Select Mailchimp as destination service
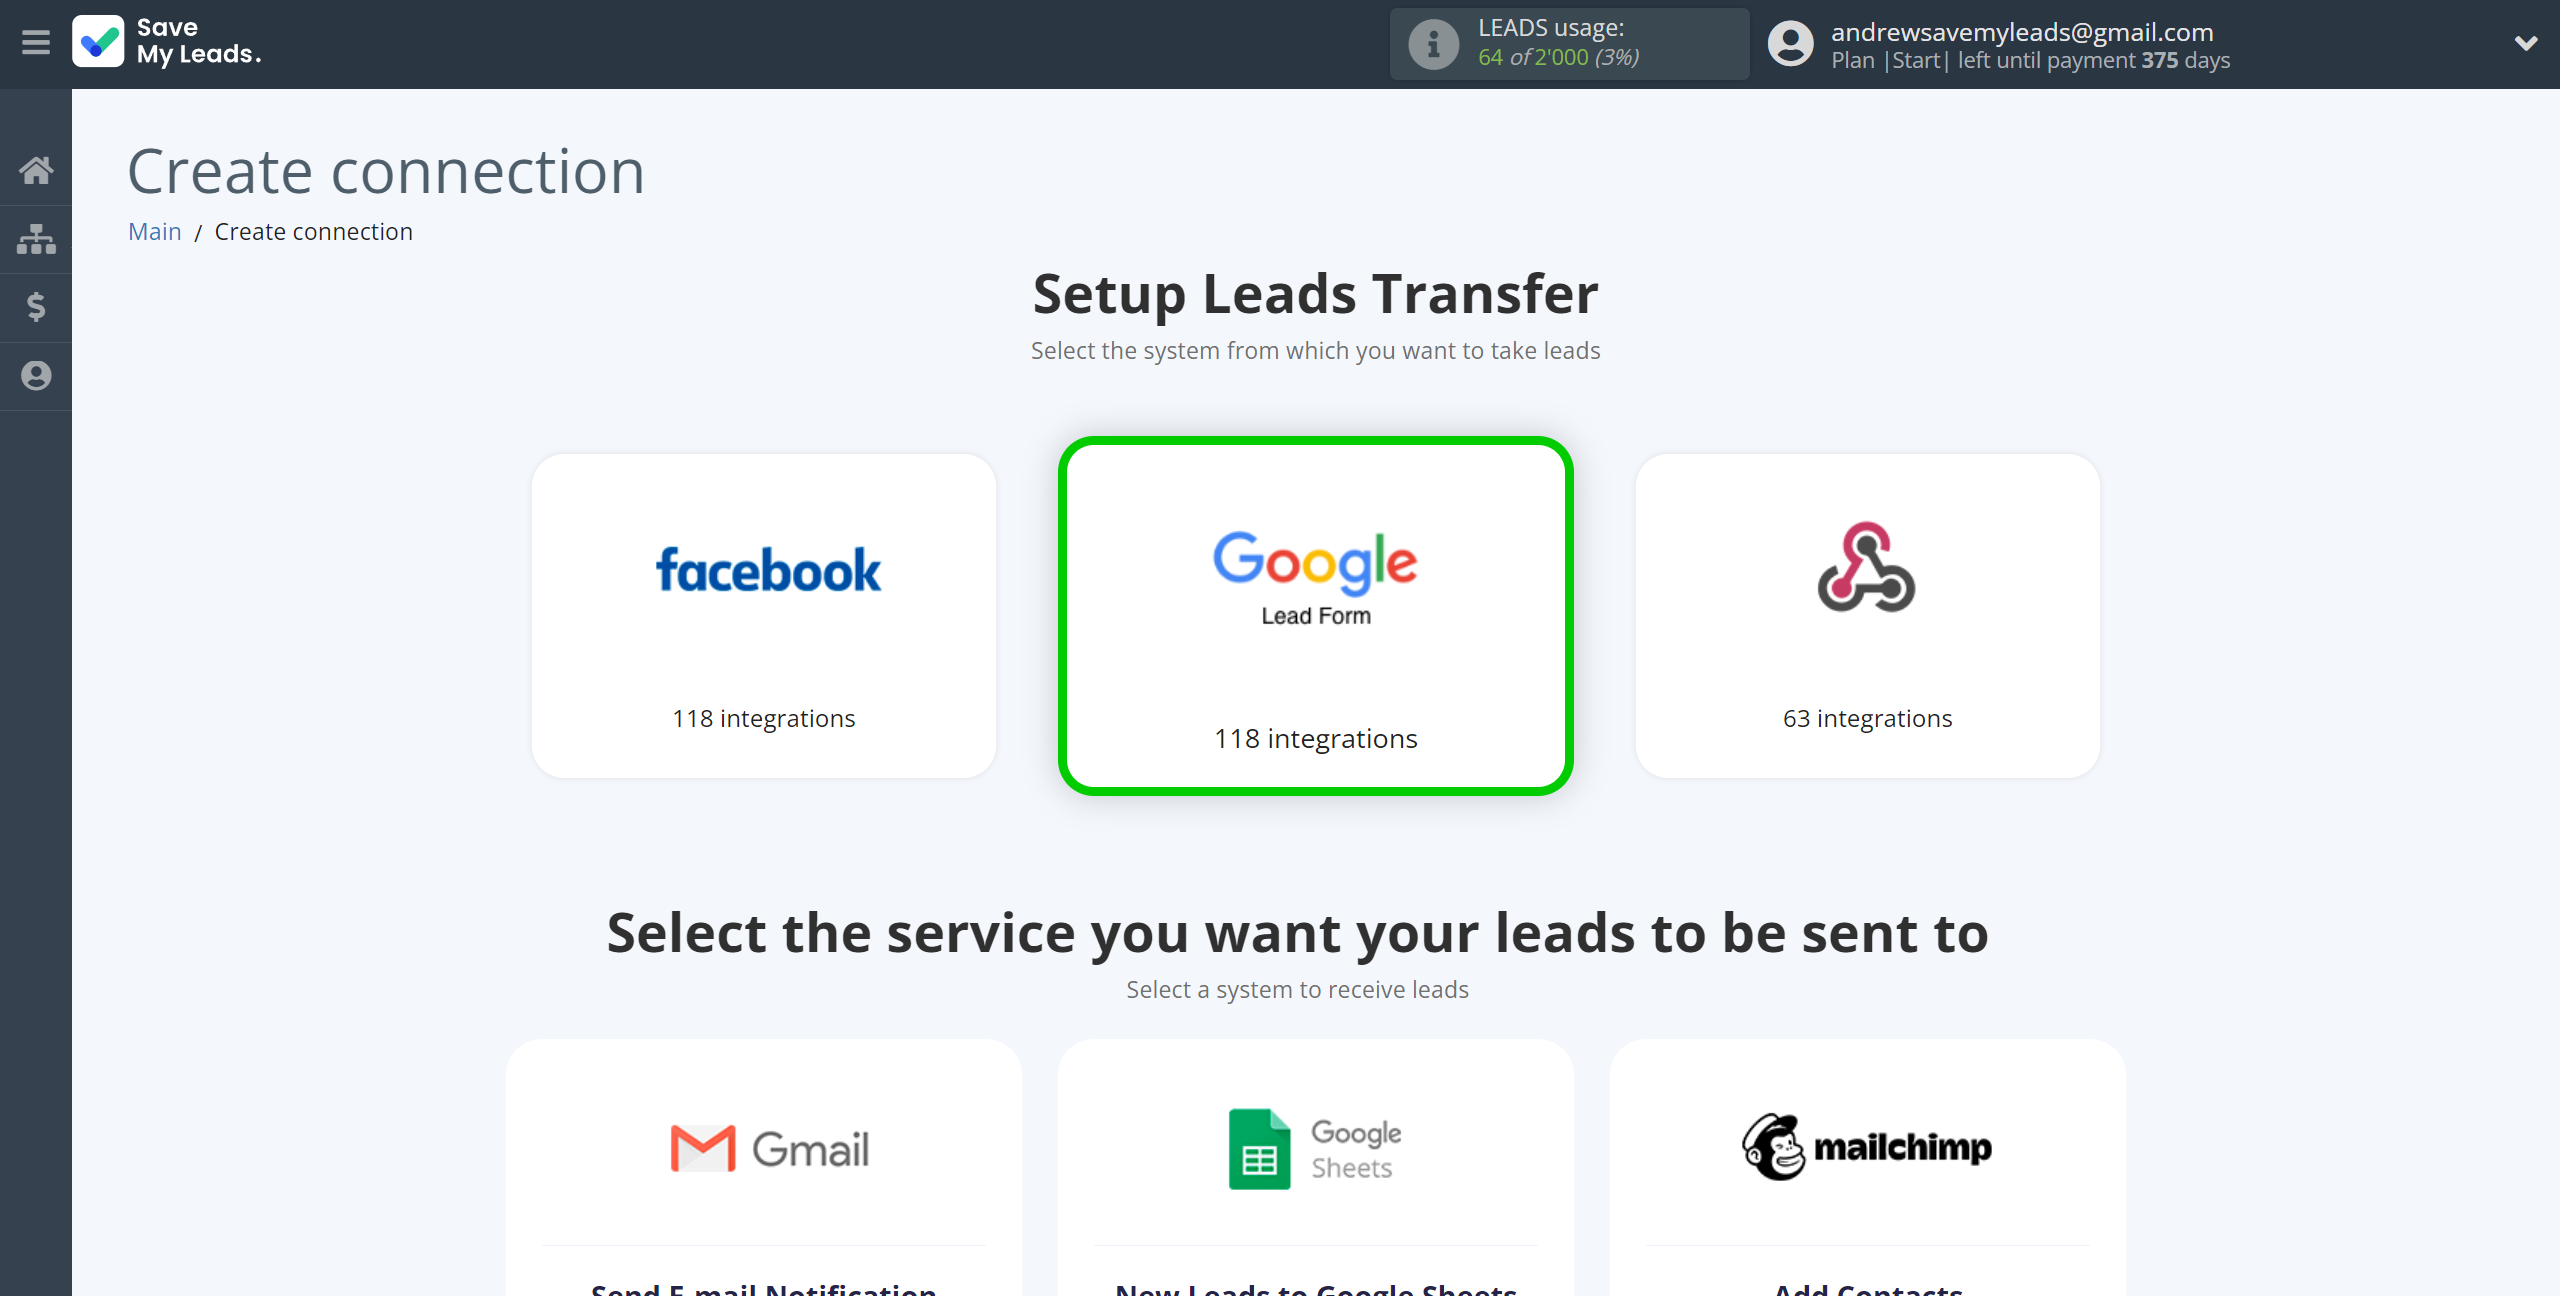Image resolution: width=2560 pixels, height=1296 pixels. [1864, 1147]
